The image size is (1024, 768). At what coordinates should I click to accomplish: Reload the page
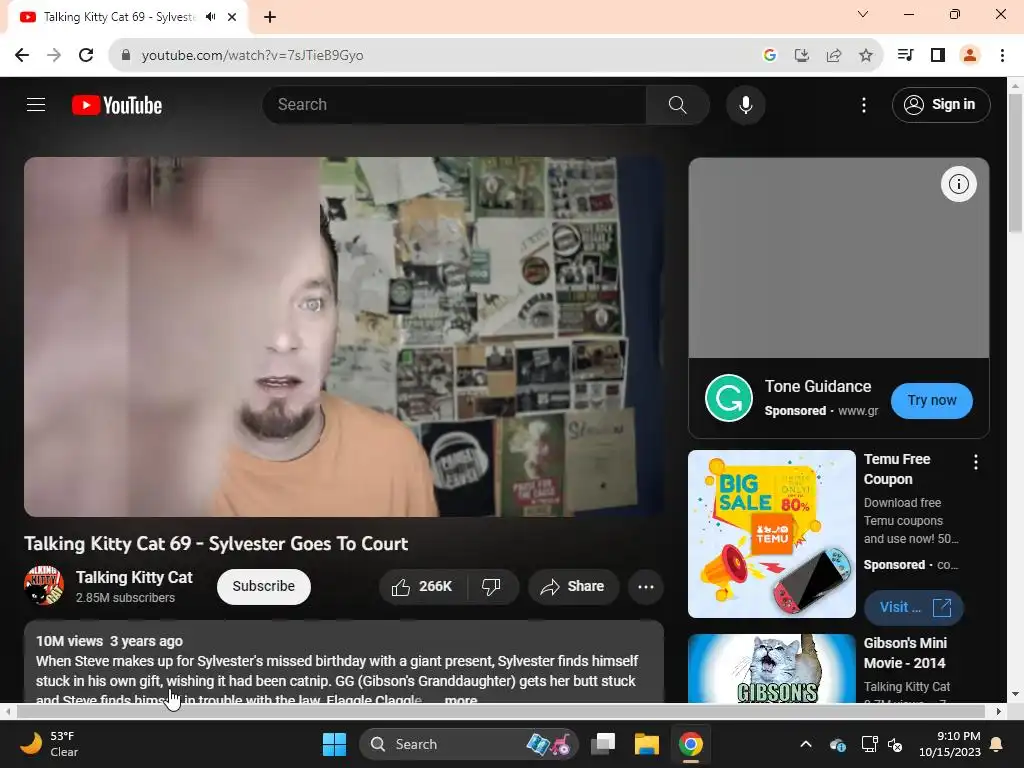pyautogui.click(x=86, y=55)
